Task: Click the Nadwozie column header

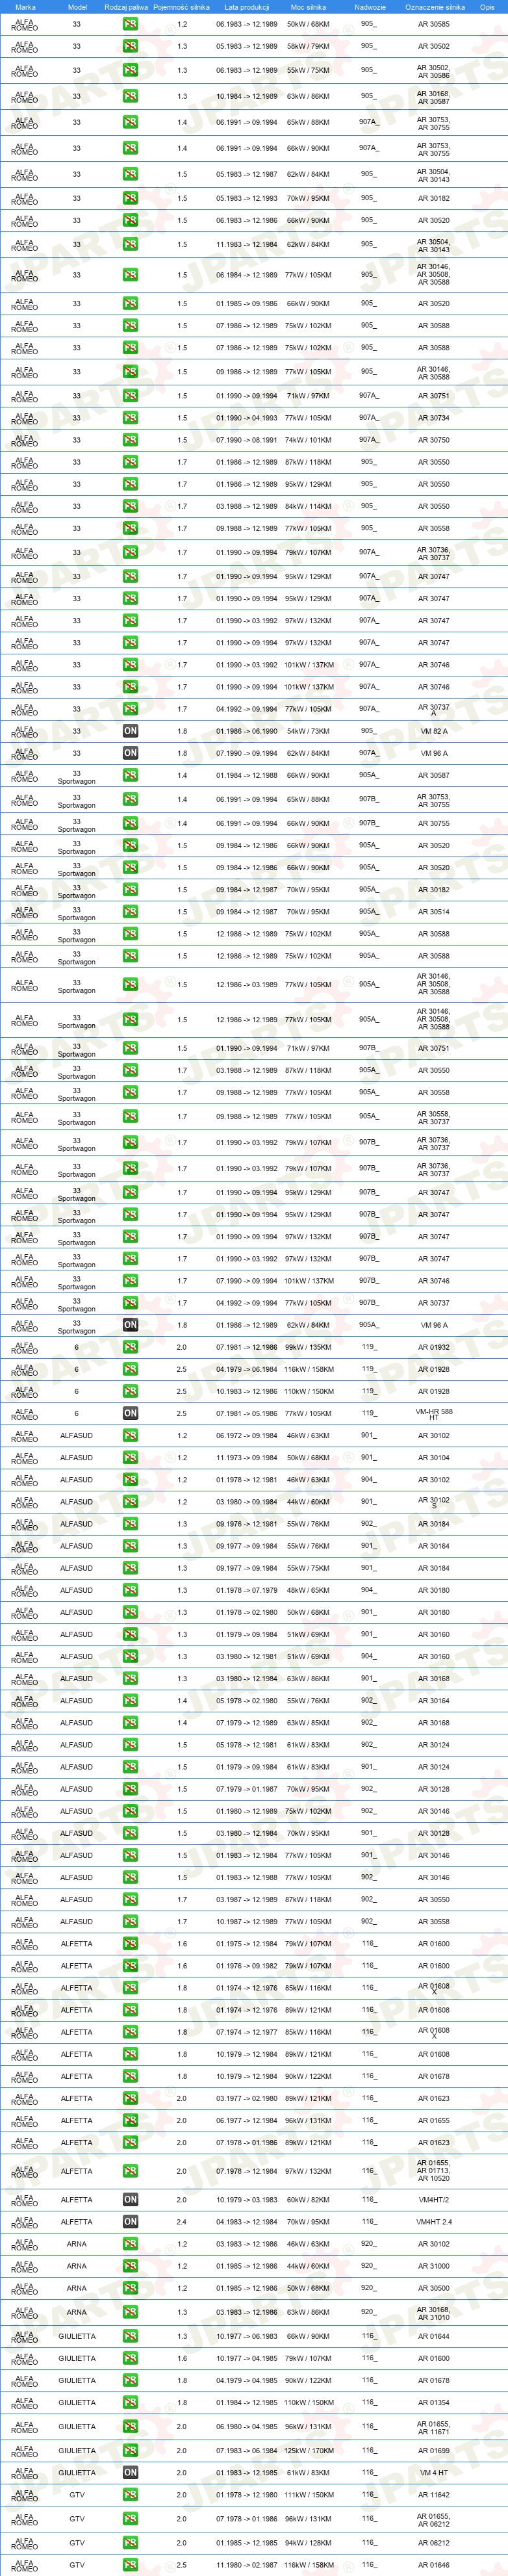Action: click(x=369, y=7)
